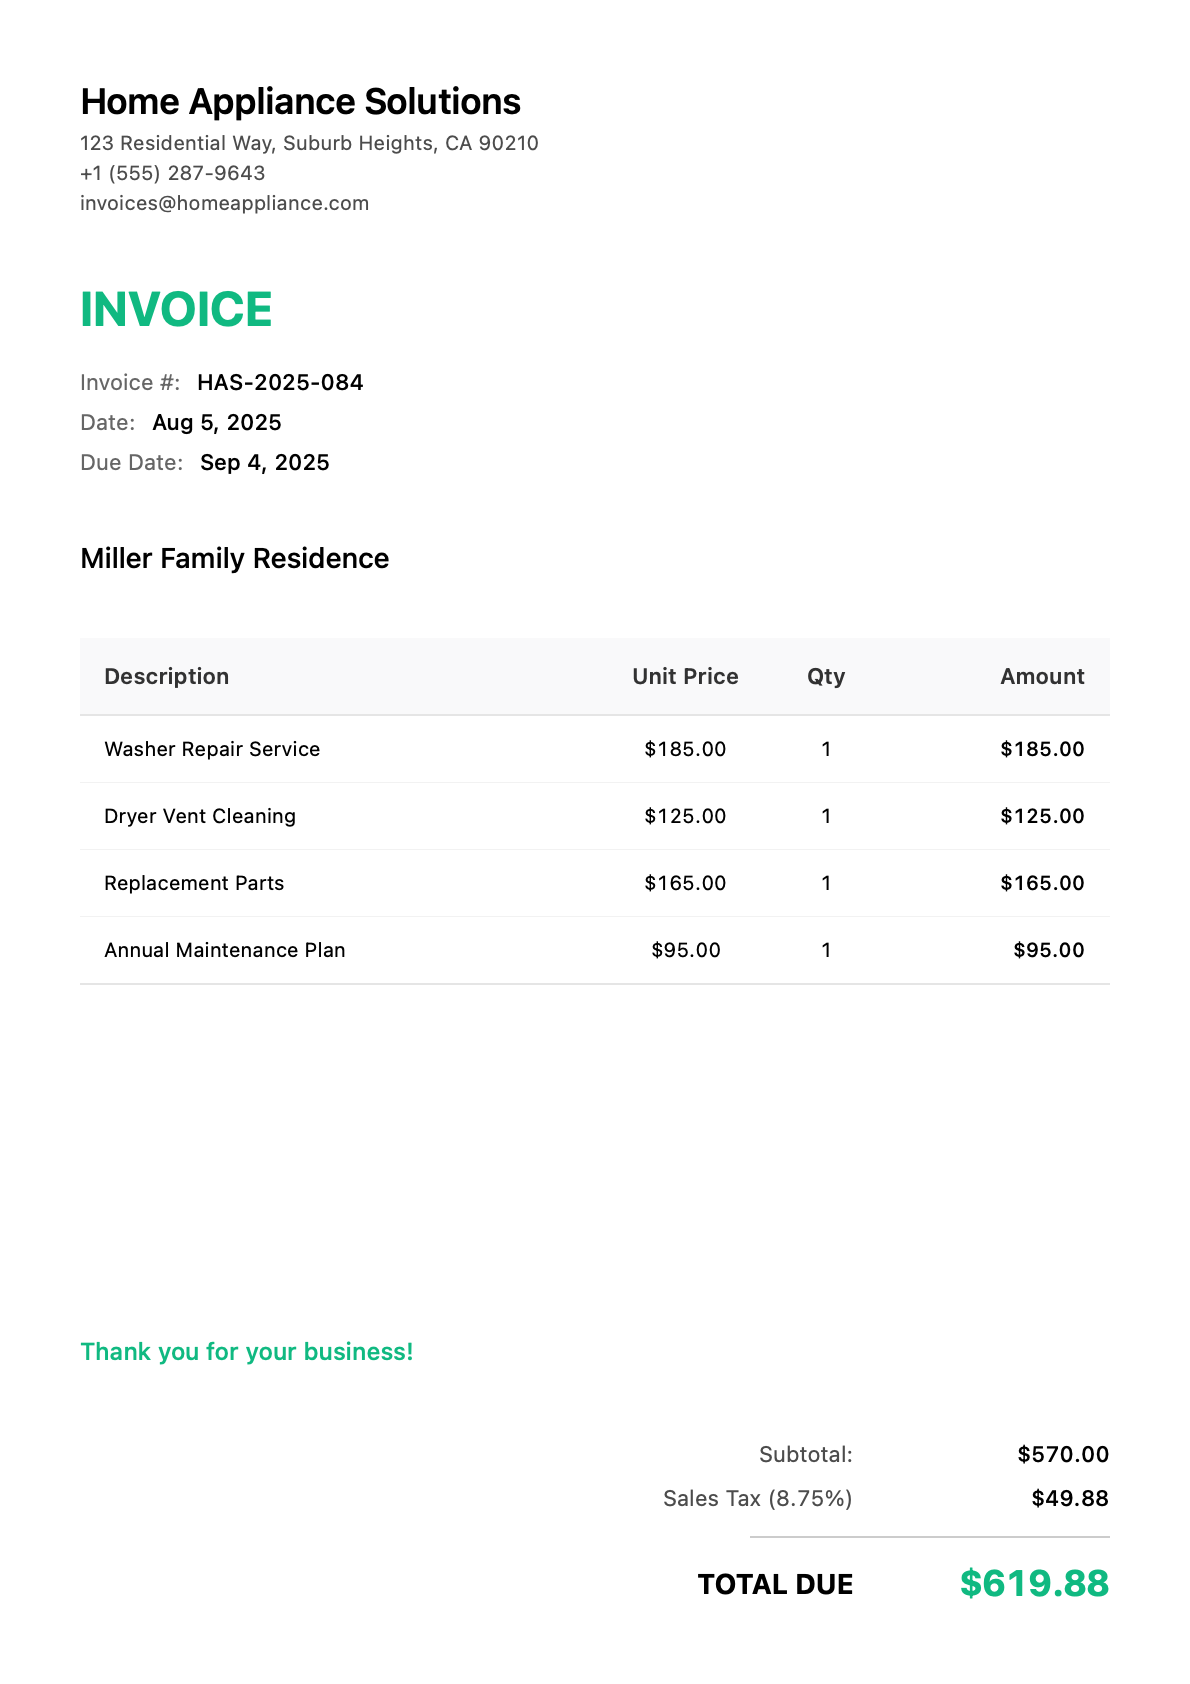1190x1684 pixels.
Task: Click the Due Date label
Action: coord(132,462)
